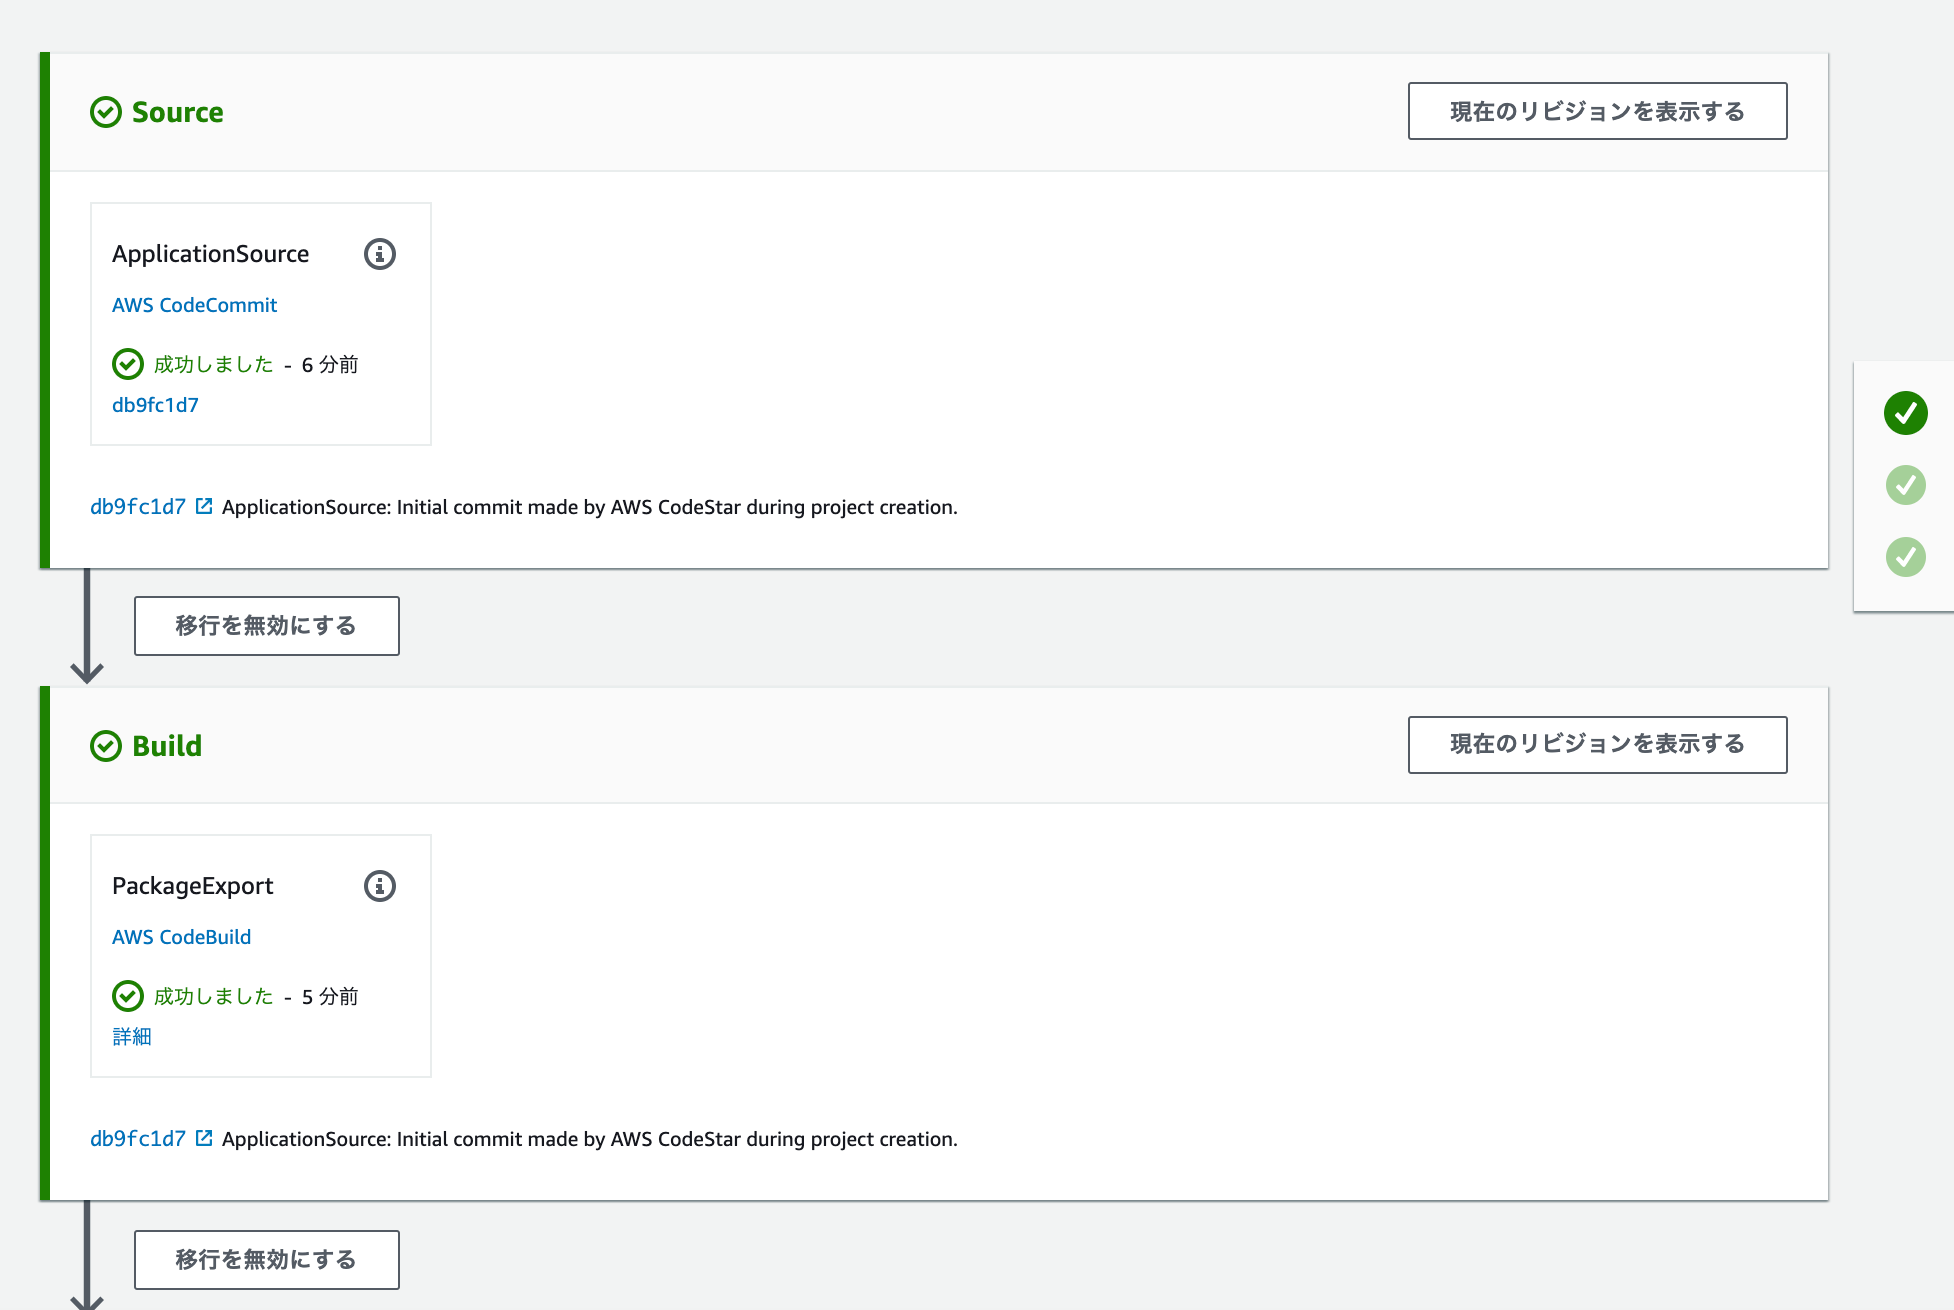Select the Build stage heading
The image size is (1954, 1310).
(x=167, y=746)
